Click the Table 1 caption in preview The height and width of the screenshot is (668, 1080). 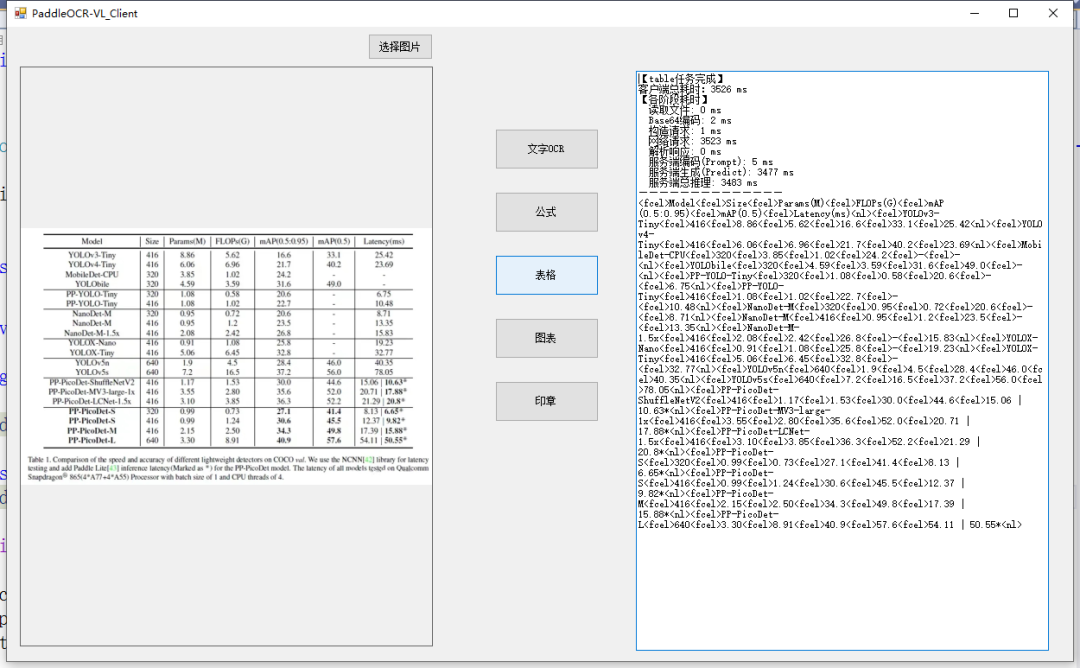[x=228, y=468]
